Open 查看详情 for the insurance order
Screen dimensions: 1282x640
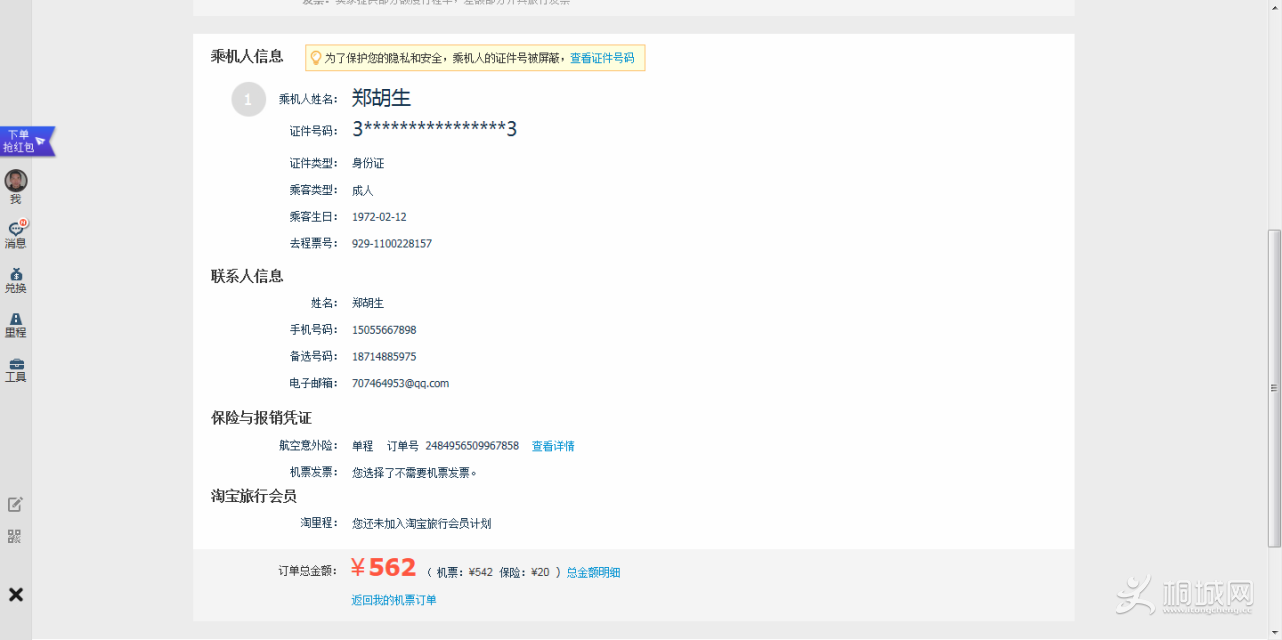pyautogui.click(x=553, y=446)
